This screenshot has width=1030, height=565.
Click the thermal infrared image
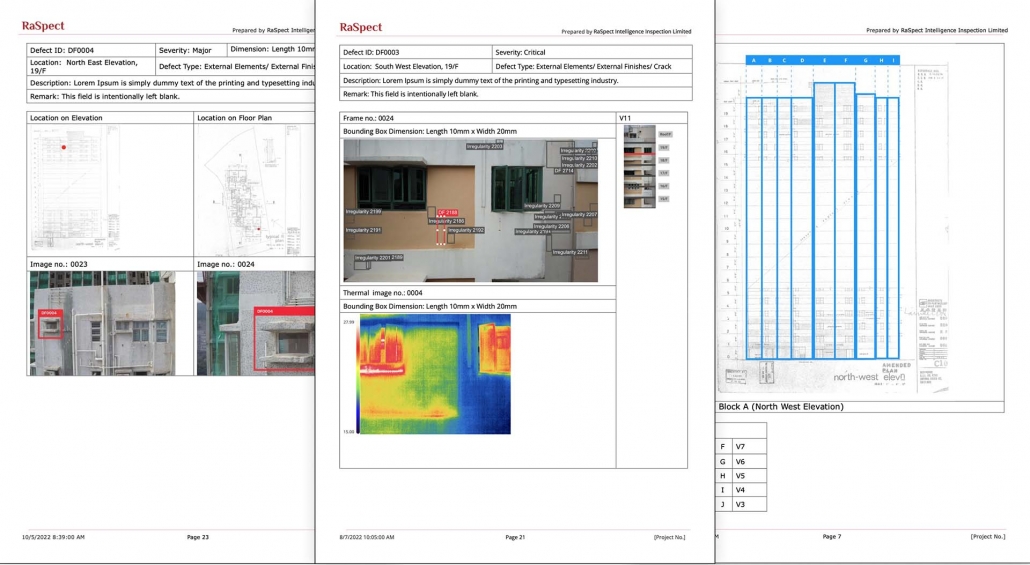(435, 374)
